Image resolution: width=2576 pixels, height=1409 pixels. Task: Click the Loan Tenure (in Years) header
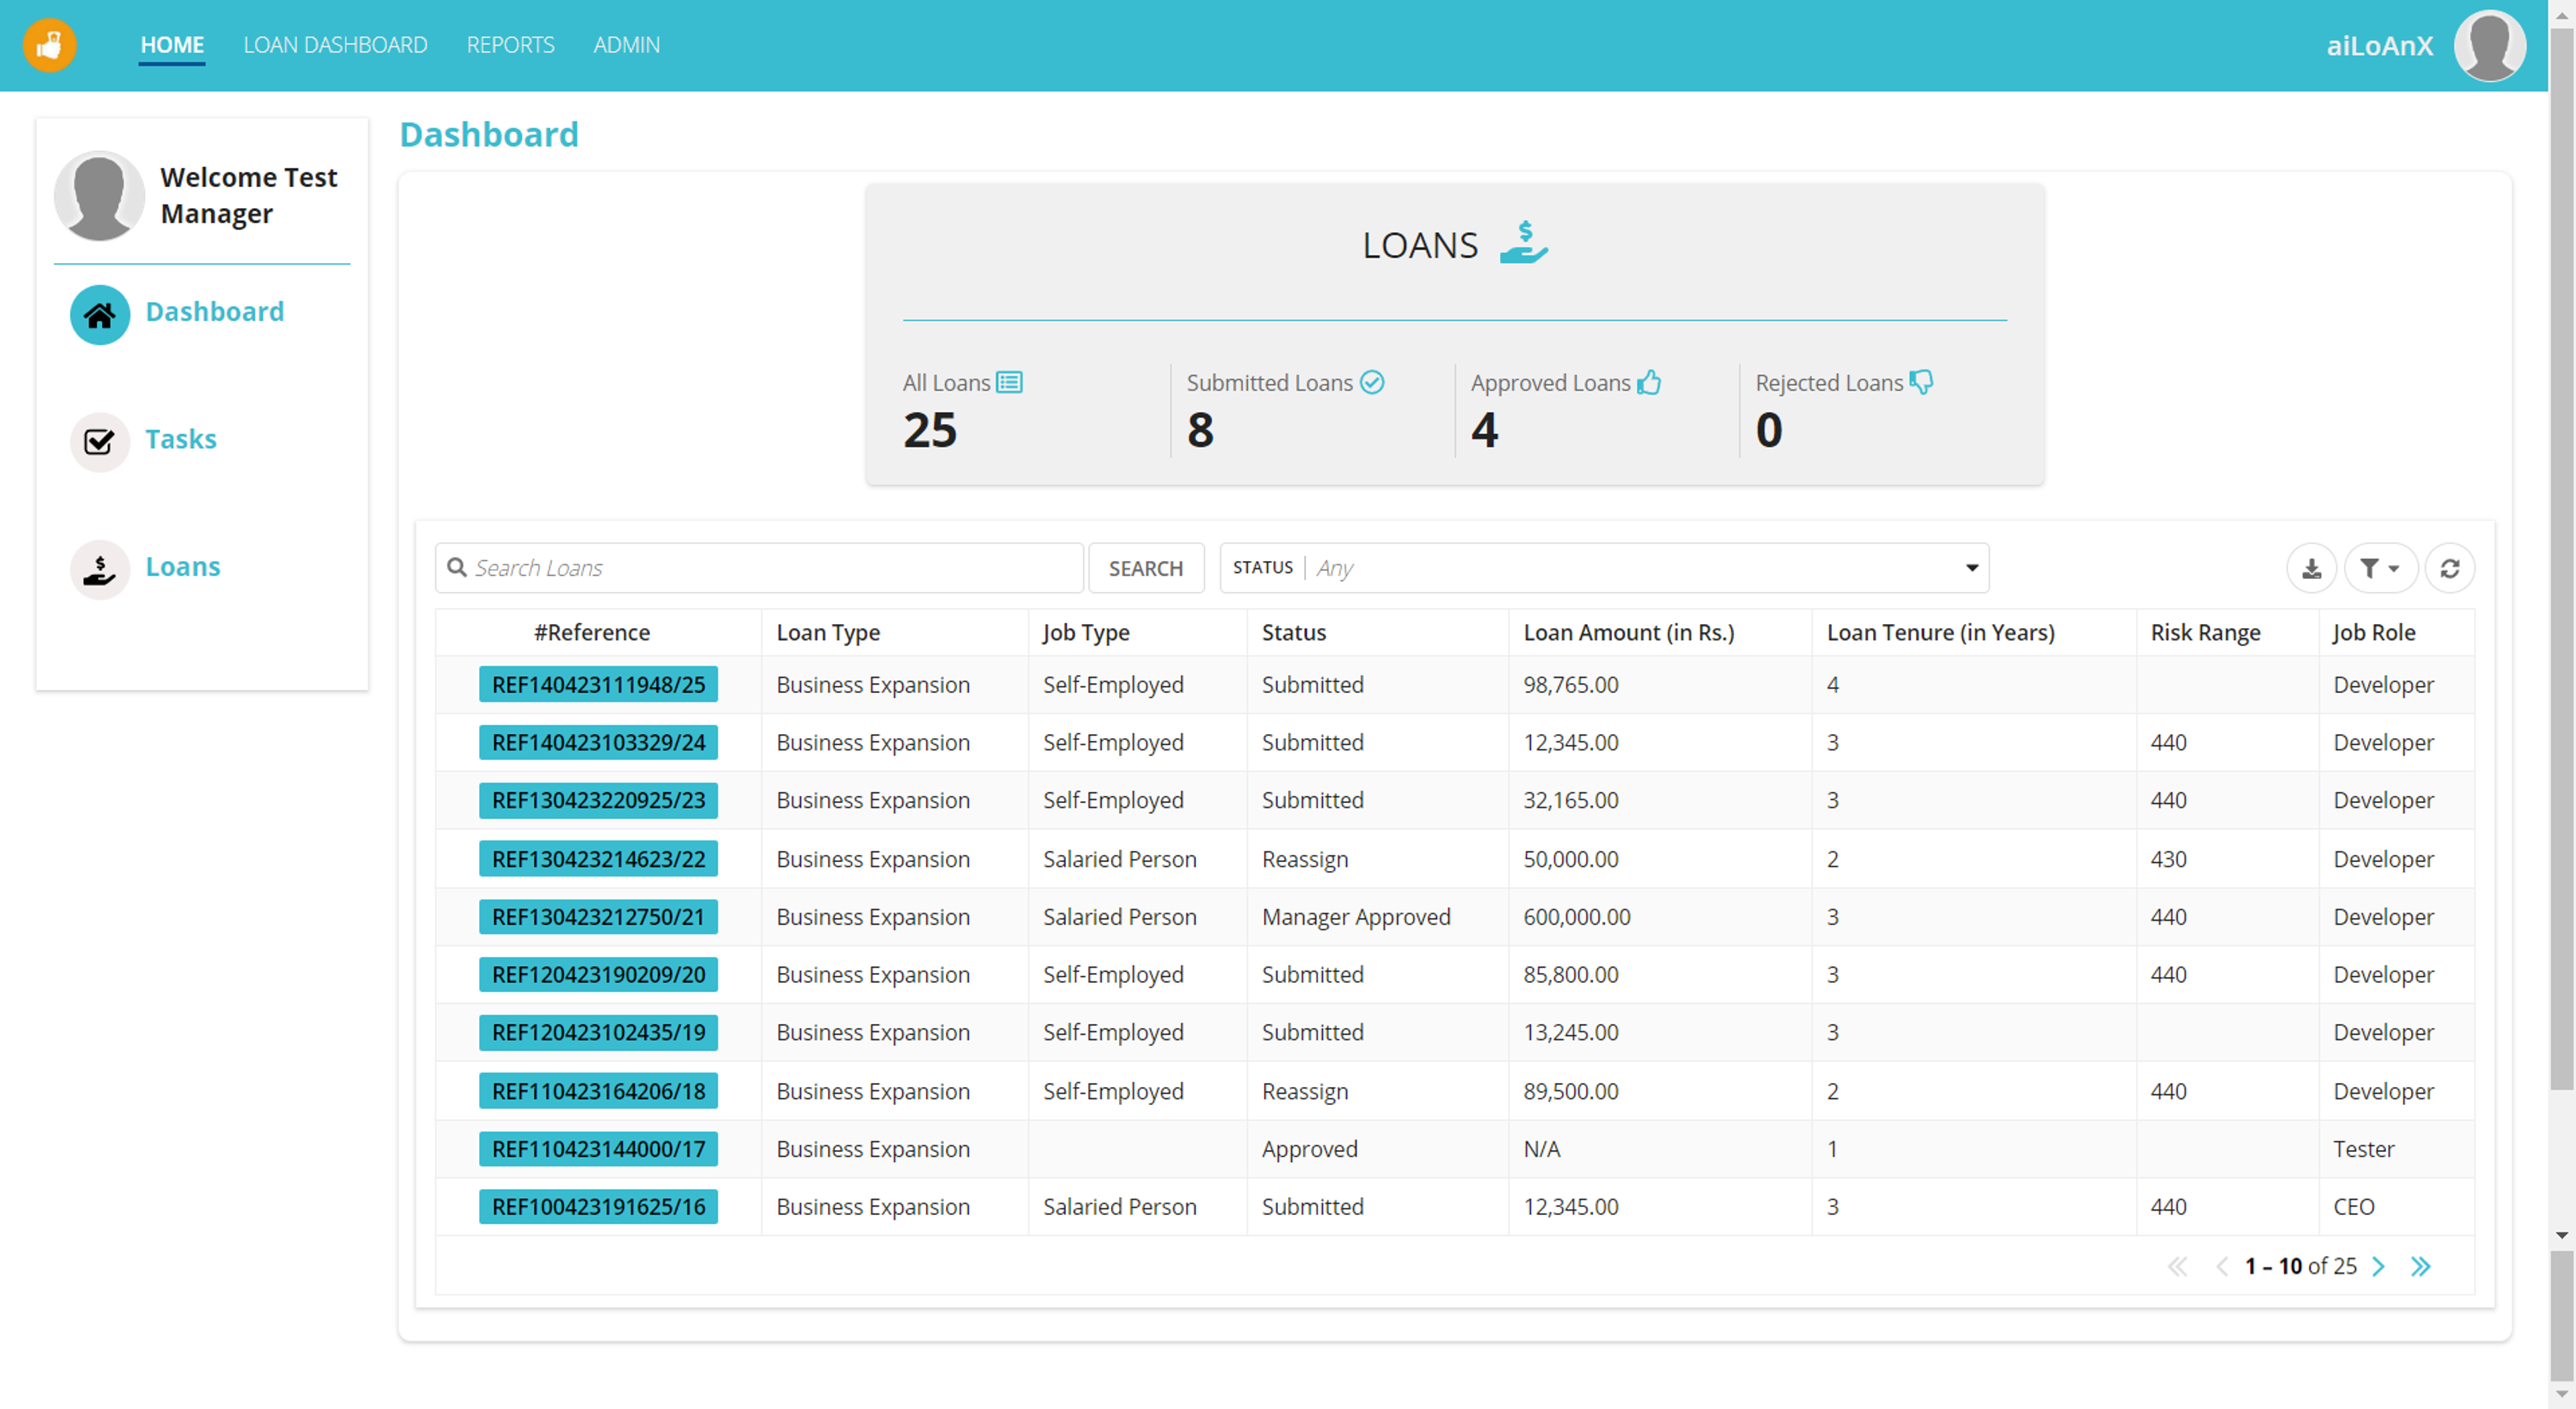point(1941,633)
